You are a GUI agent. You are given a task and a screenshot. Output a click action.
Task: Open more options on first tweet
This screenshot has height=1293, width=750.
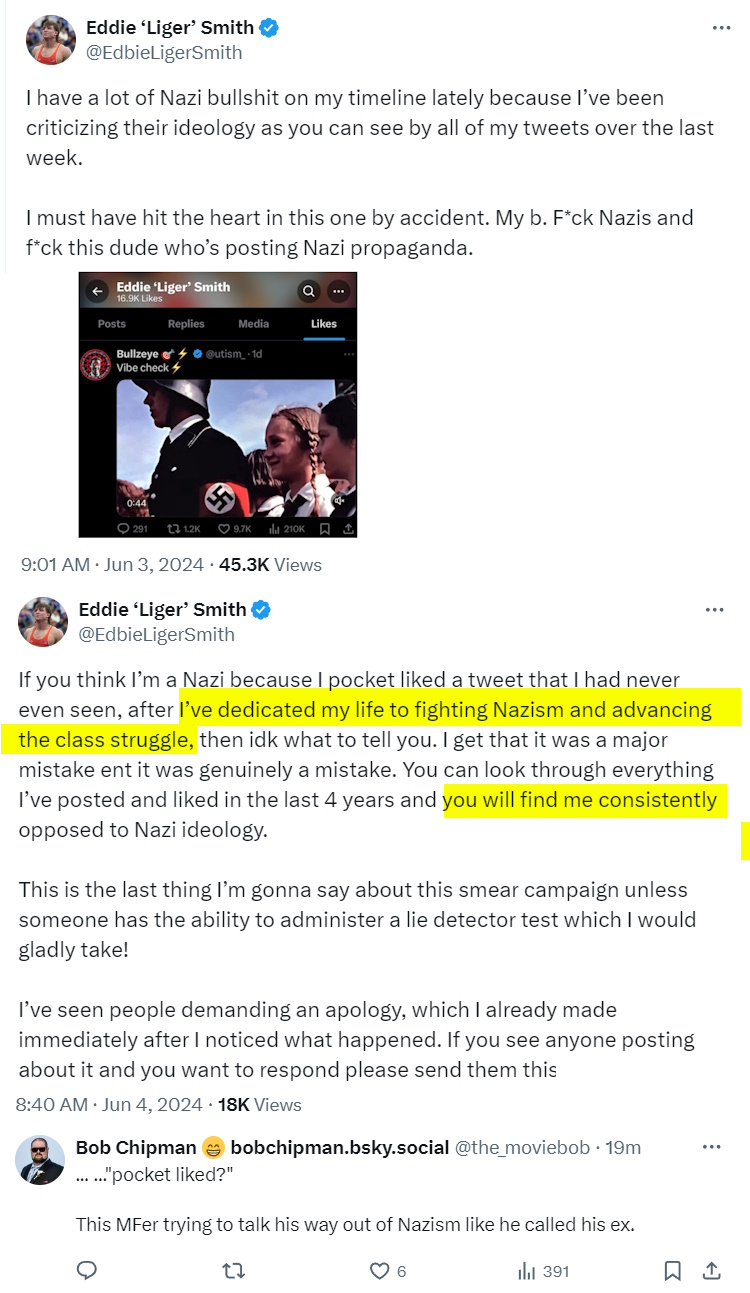[x=721, y=28]
